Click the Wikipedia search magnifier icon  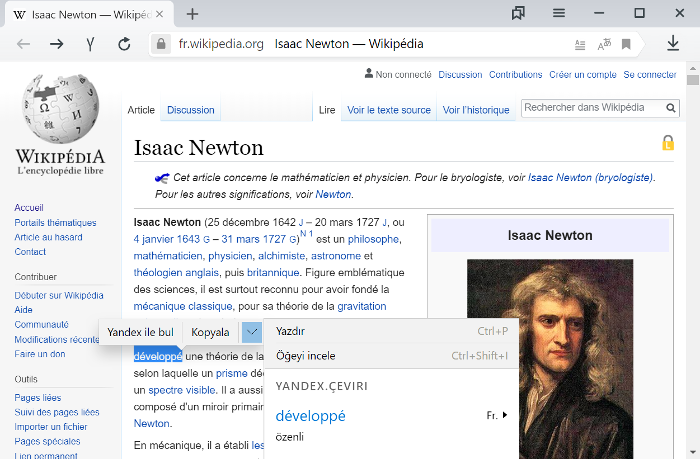coord(671,108)
